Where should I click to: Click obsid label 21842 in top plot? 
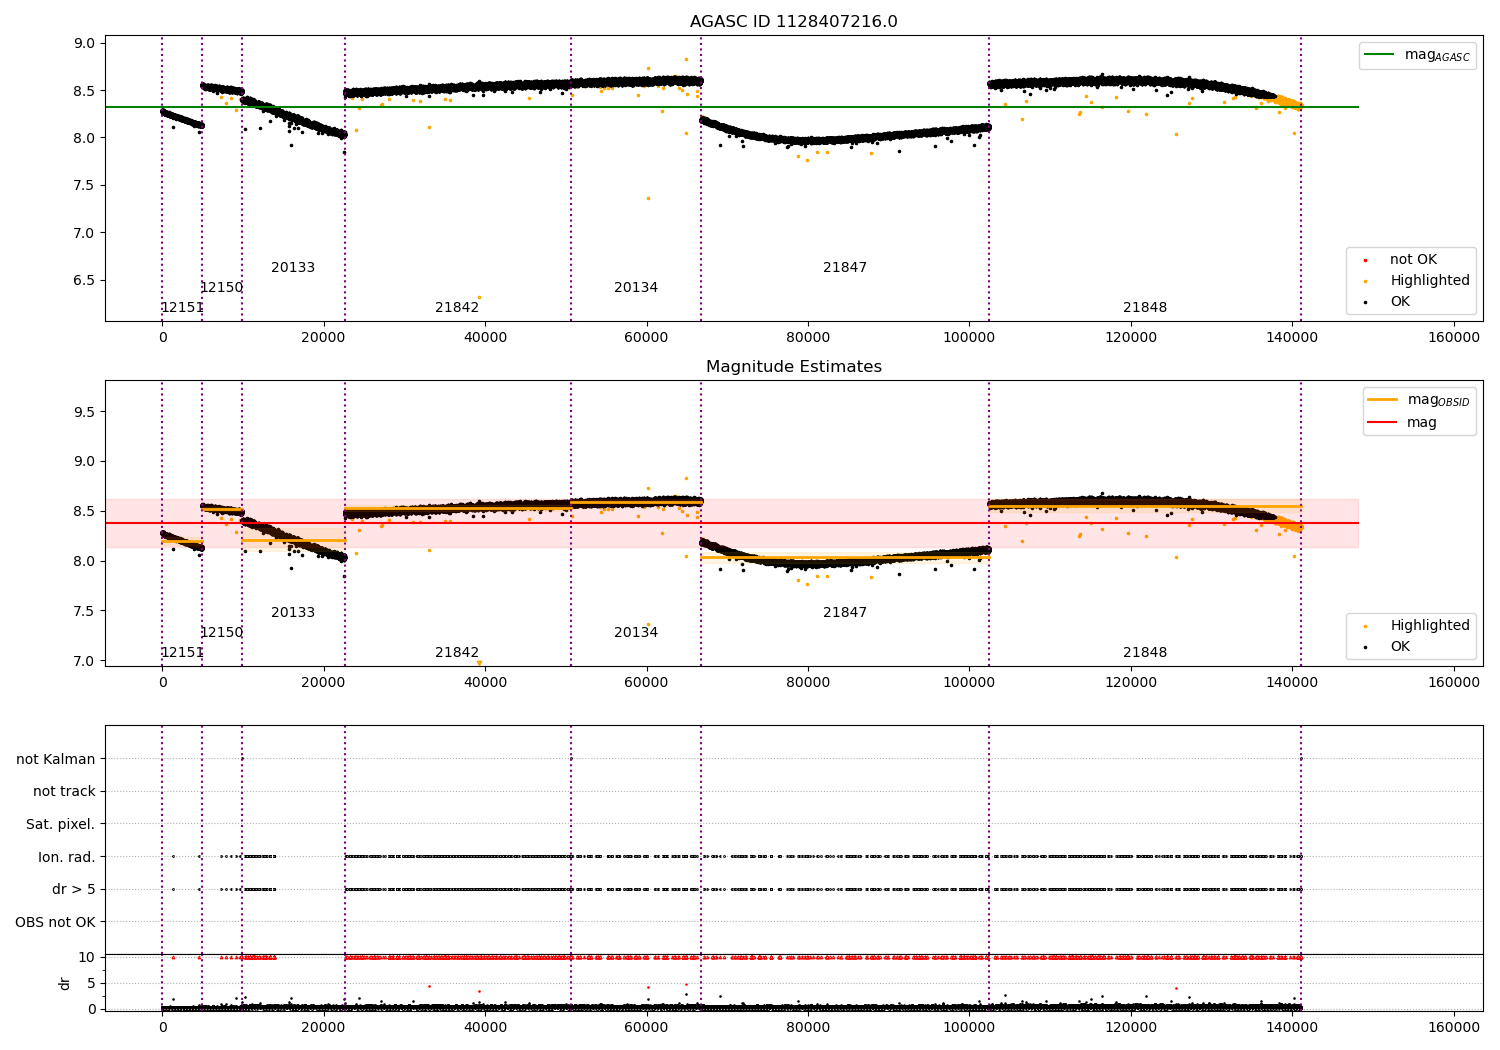(x=457, y=308)
